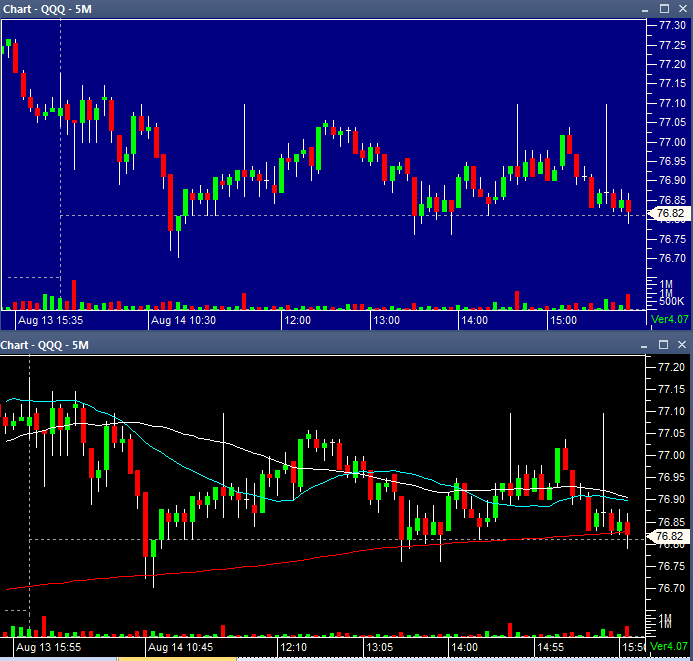Close the black-background QQQ chart window
The image size is (693, 661).
682,345
